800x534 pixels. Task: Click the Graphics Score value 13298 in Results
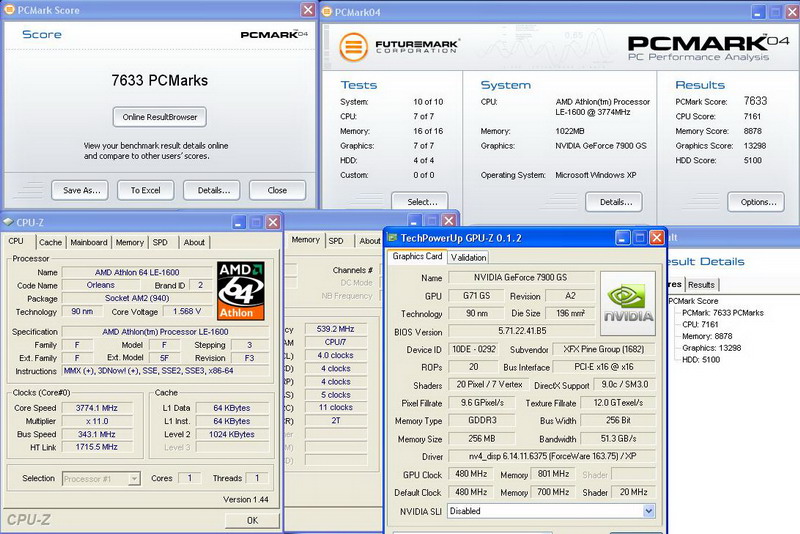755,146
